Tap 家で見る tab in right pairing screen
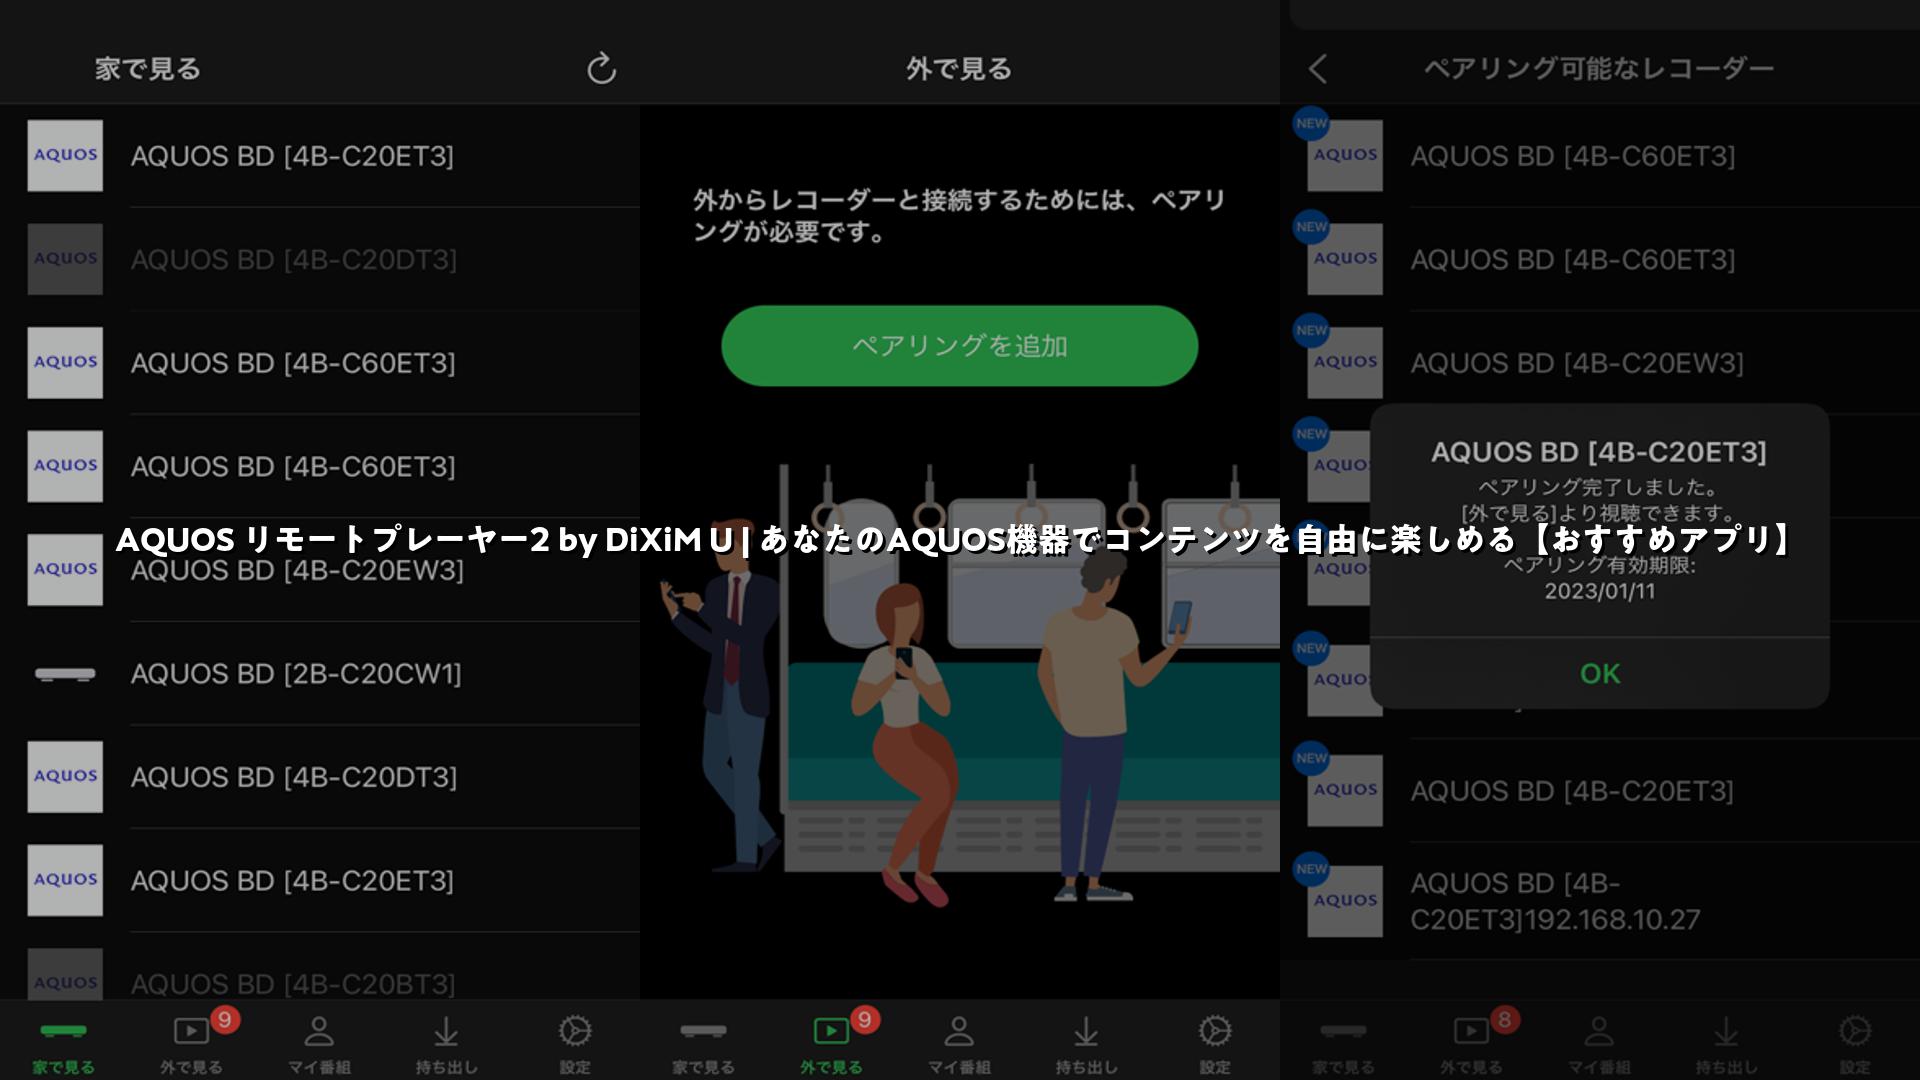This screenshot has width=1920, height=1080. (1343, 1045)
